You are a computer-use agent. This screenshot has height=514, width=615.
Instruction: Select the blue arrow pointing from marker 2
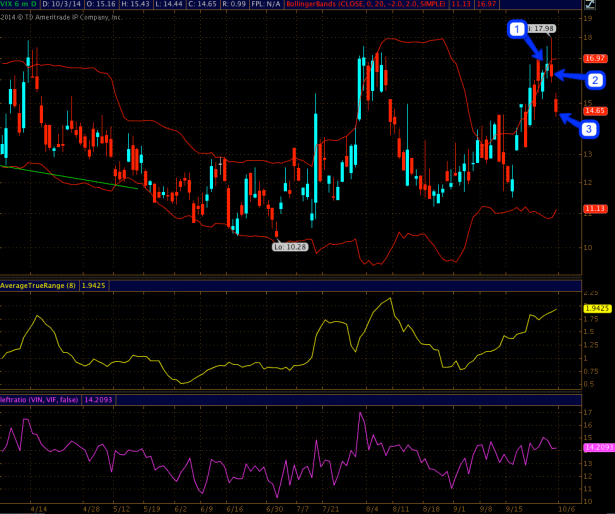click(x=569, y=76)
